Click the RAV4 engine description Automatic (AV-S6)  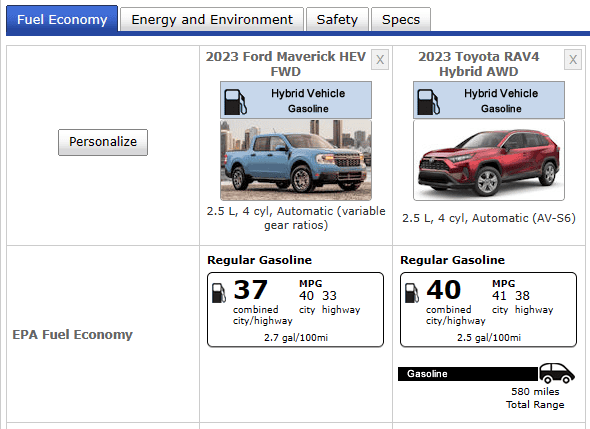tap(489, 218)
